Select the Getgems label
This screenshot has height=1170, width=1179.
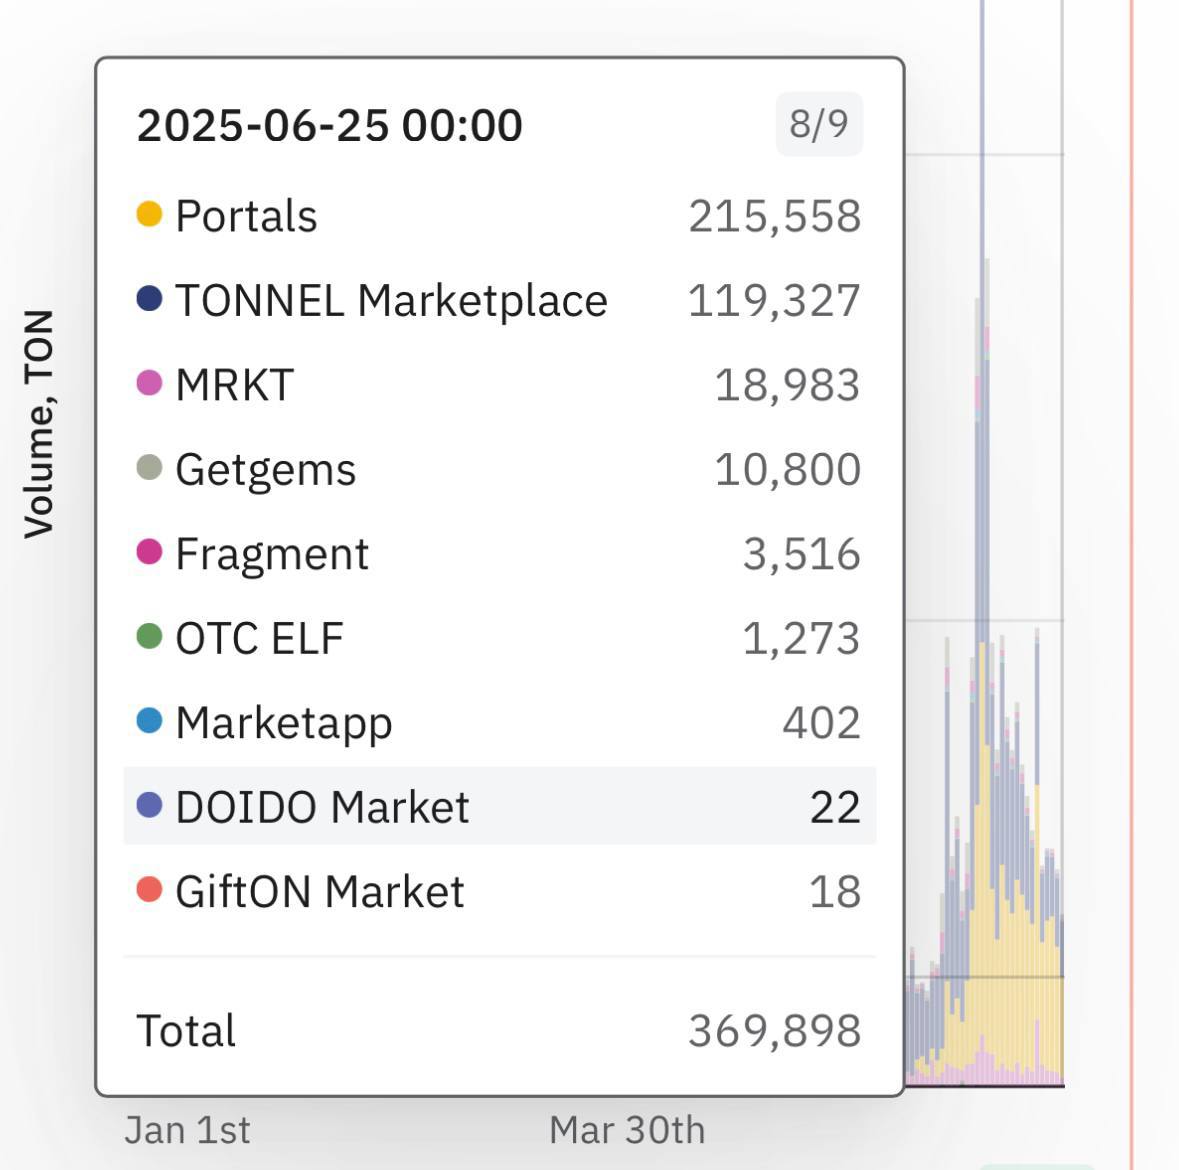click(265, 471)
